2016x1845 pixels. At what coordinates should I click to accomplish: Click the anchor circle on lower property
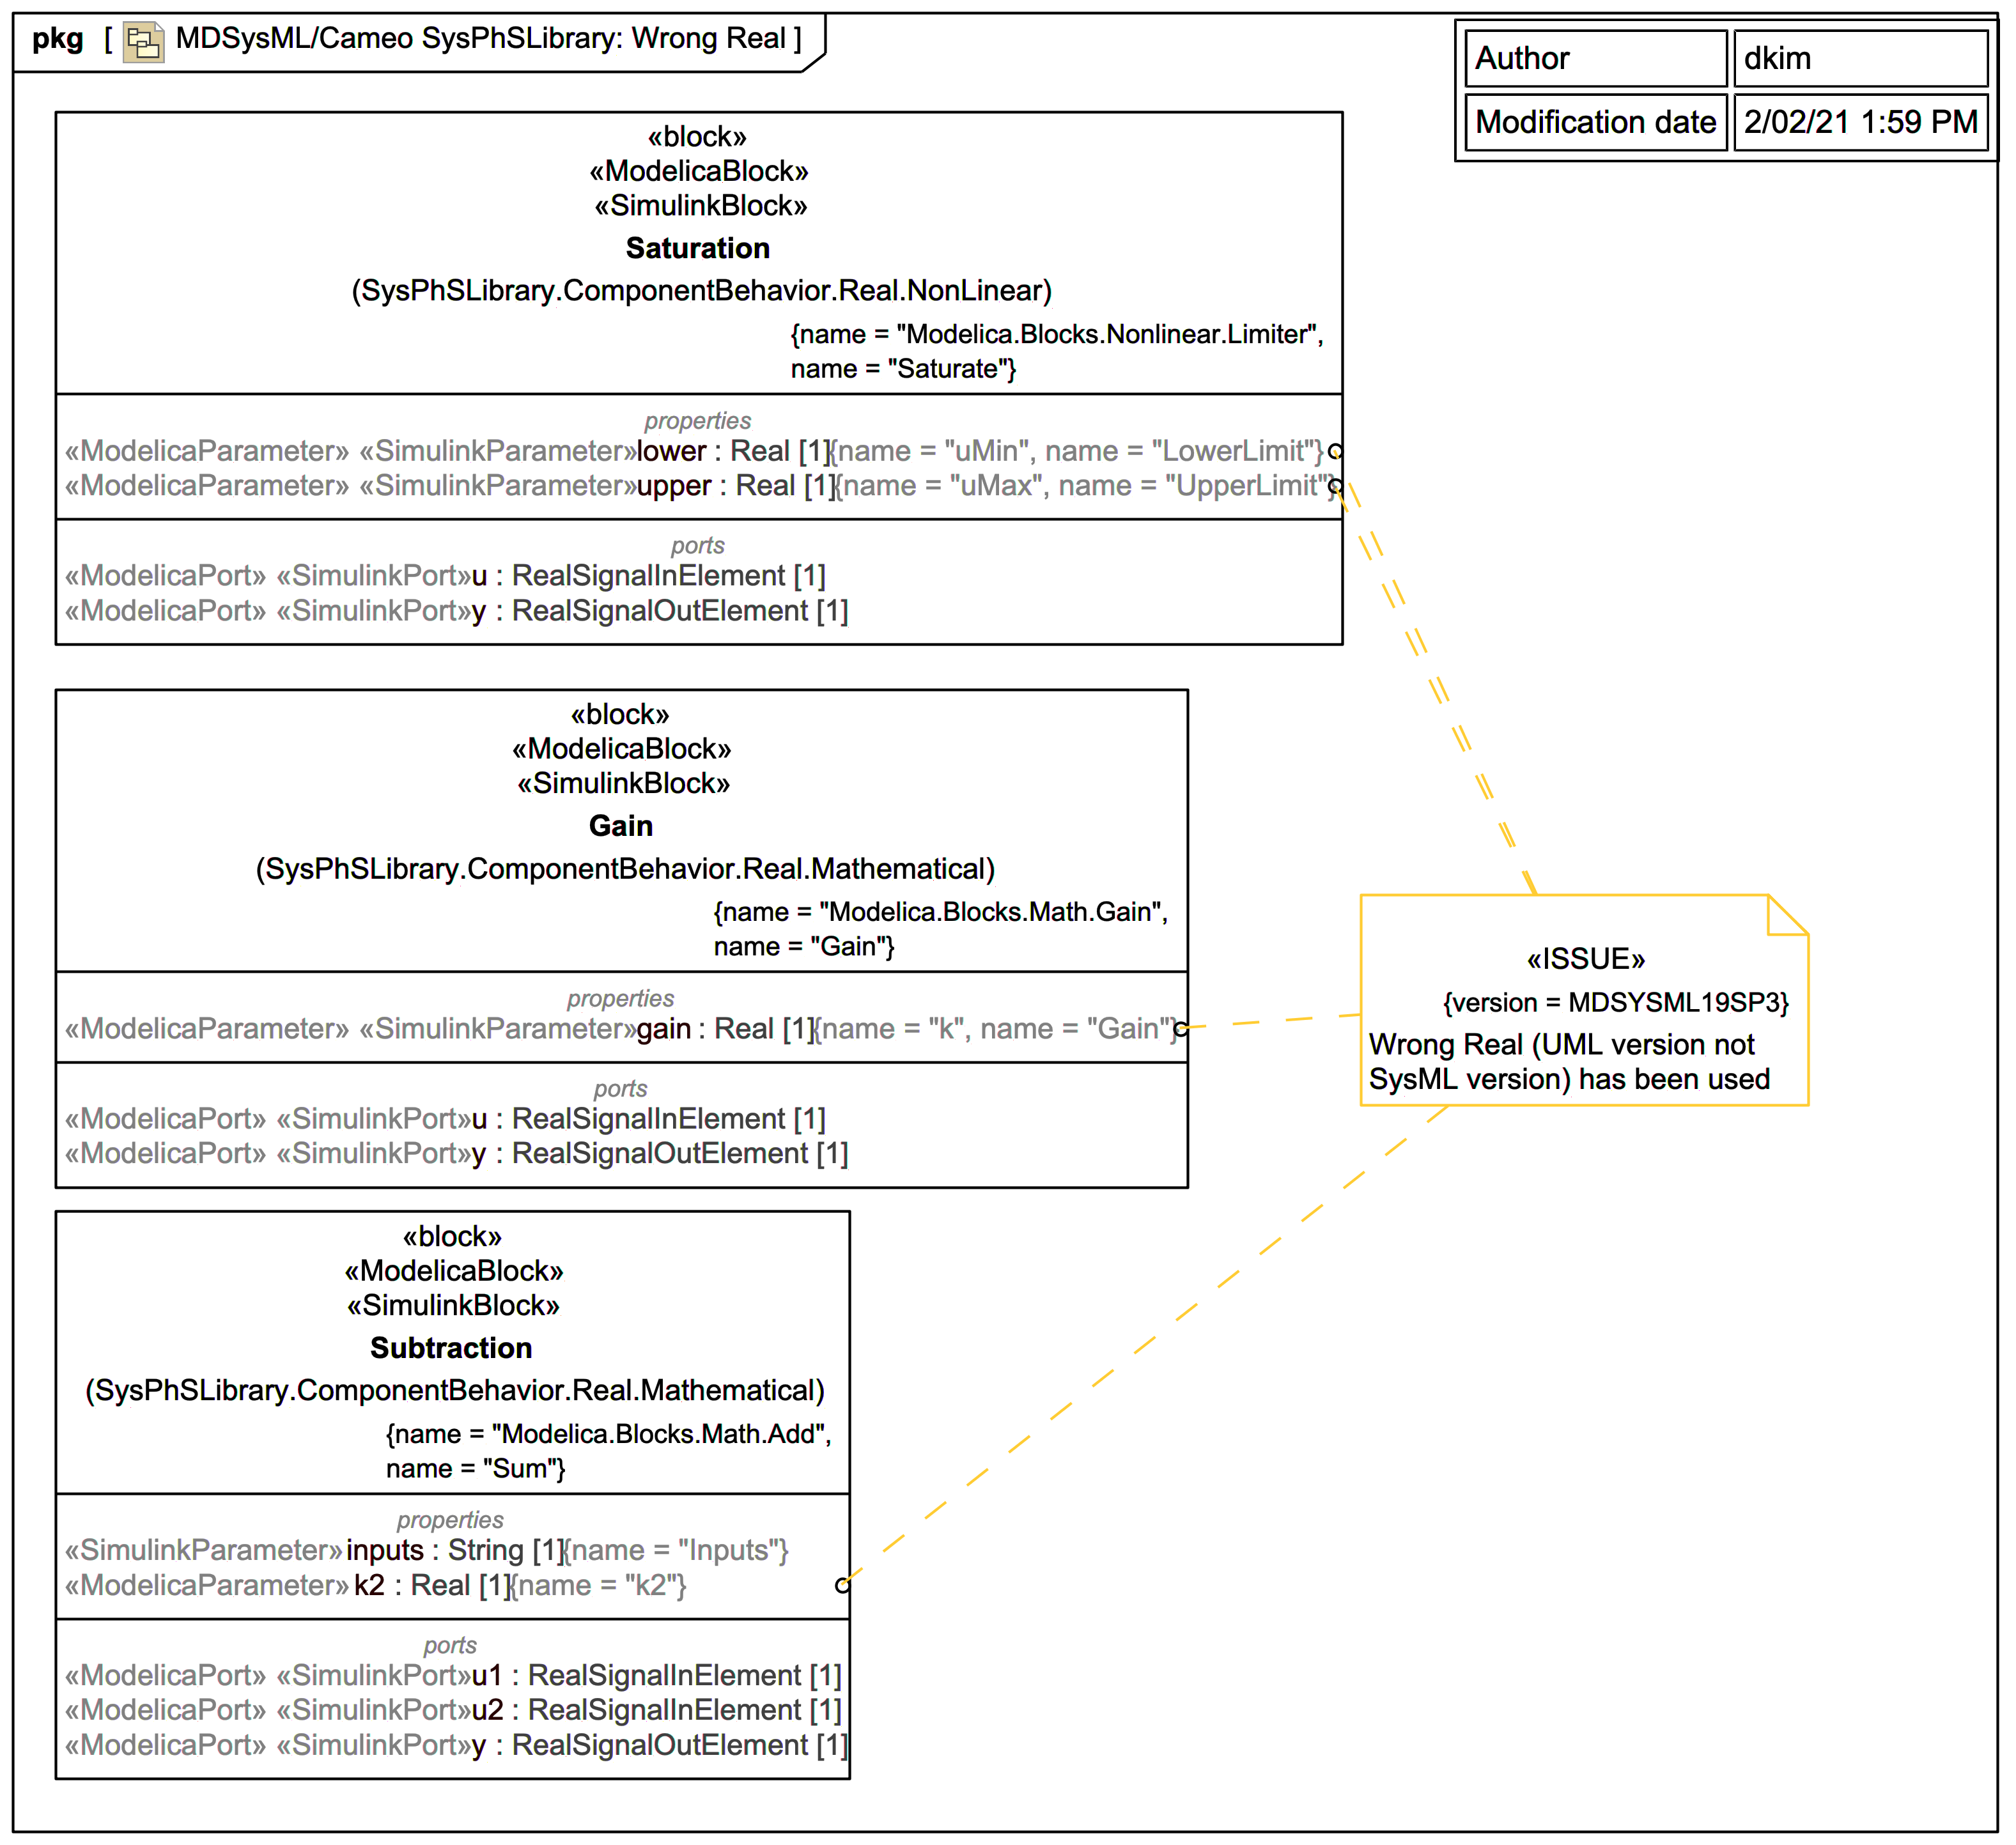(1335, 451)
